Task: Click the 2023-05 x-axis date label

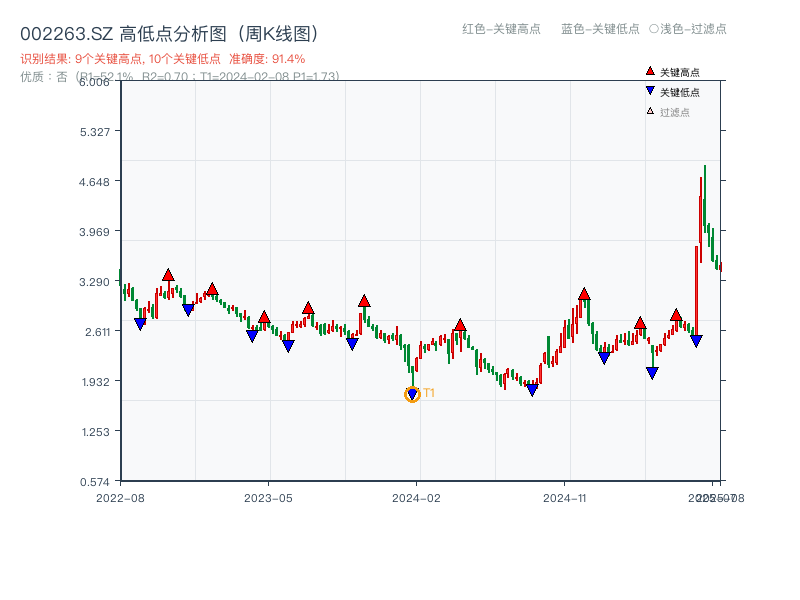Action: [x=268, y=498]
